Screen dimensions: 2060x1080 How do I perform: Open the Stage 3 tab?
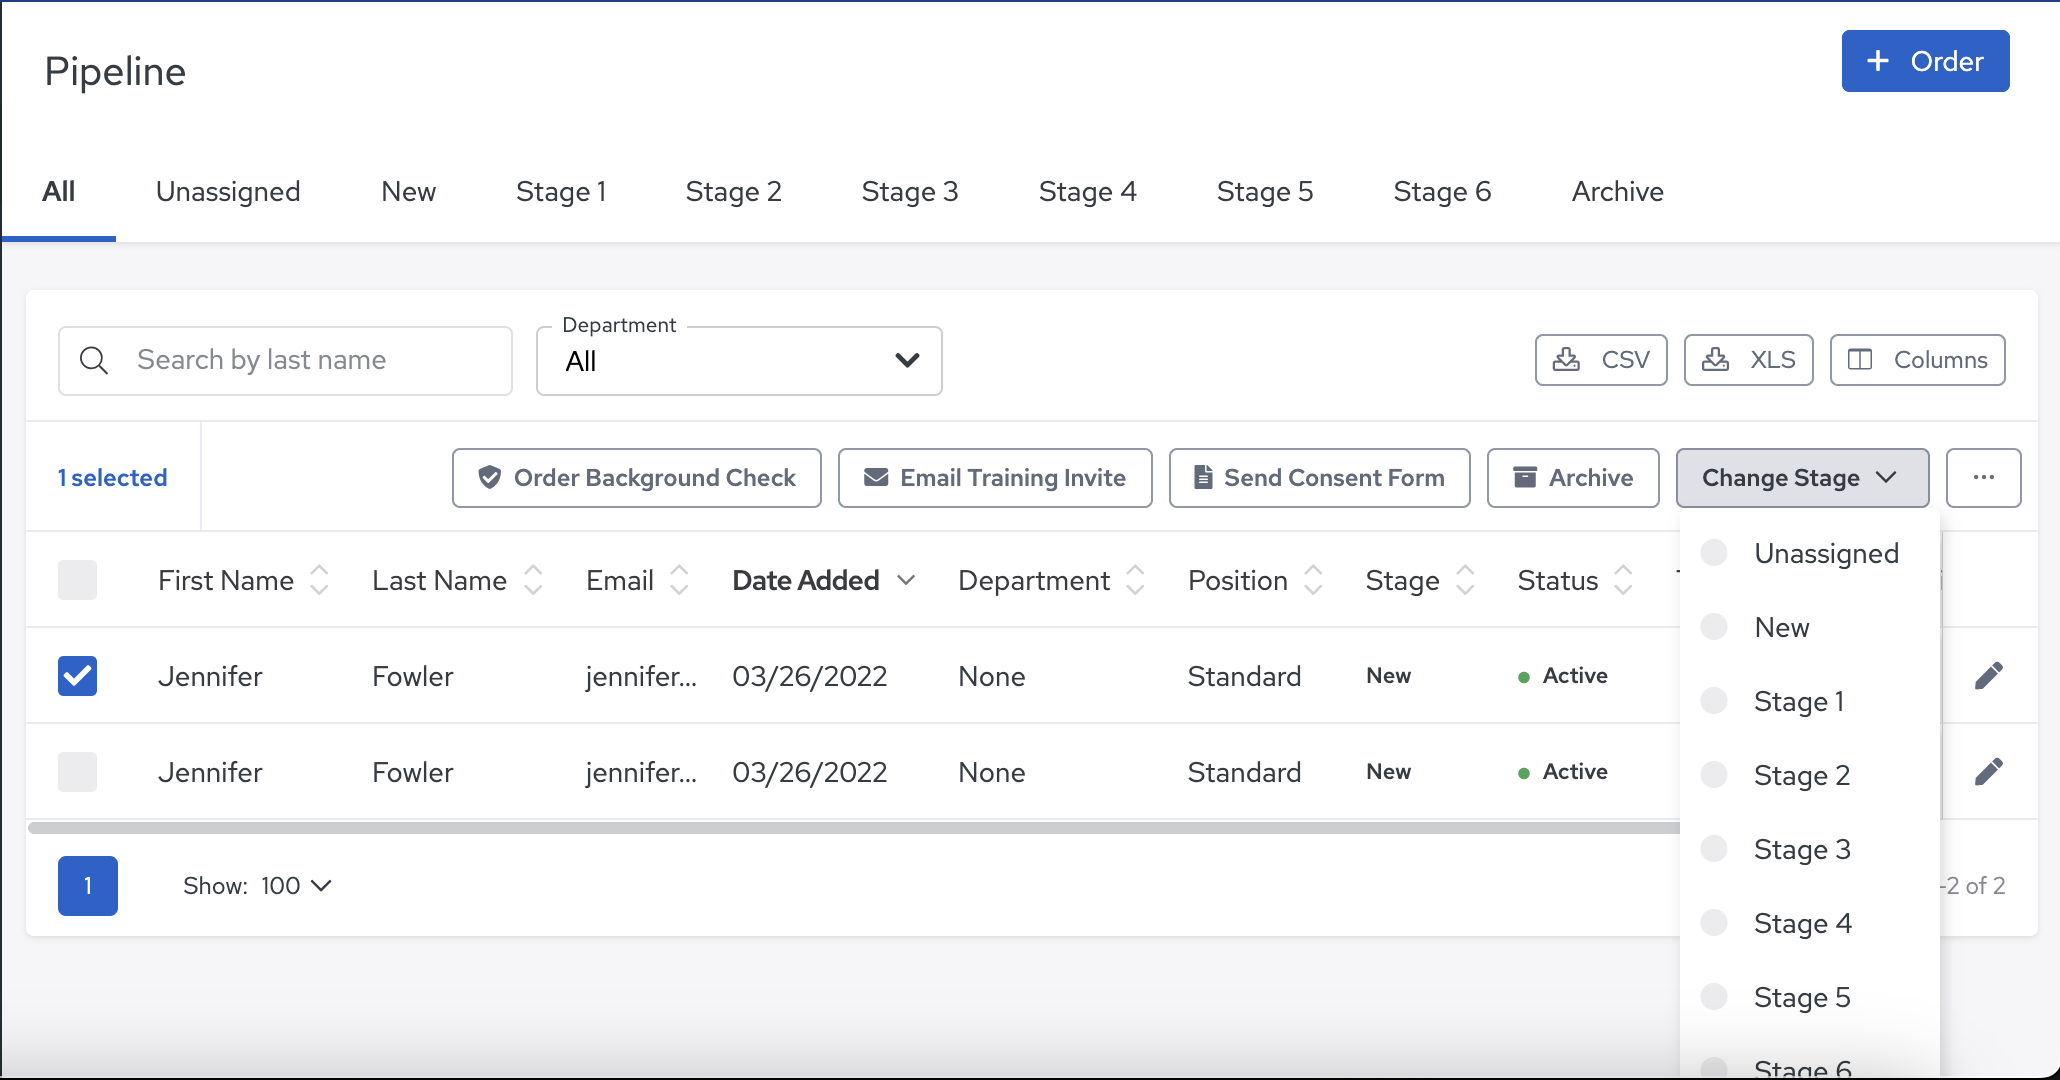pos(910,191)
